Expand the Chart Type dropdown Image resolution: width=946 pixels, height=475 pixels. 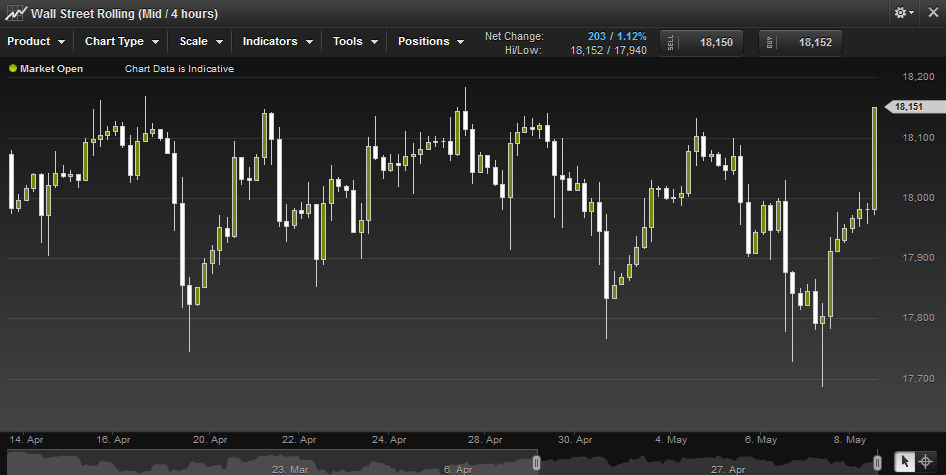(122, 42)
